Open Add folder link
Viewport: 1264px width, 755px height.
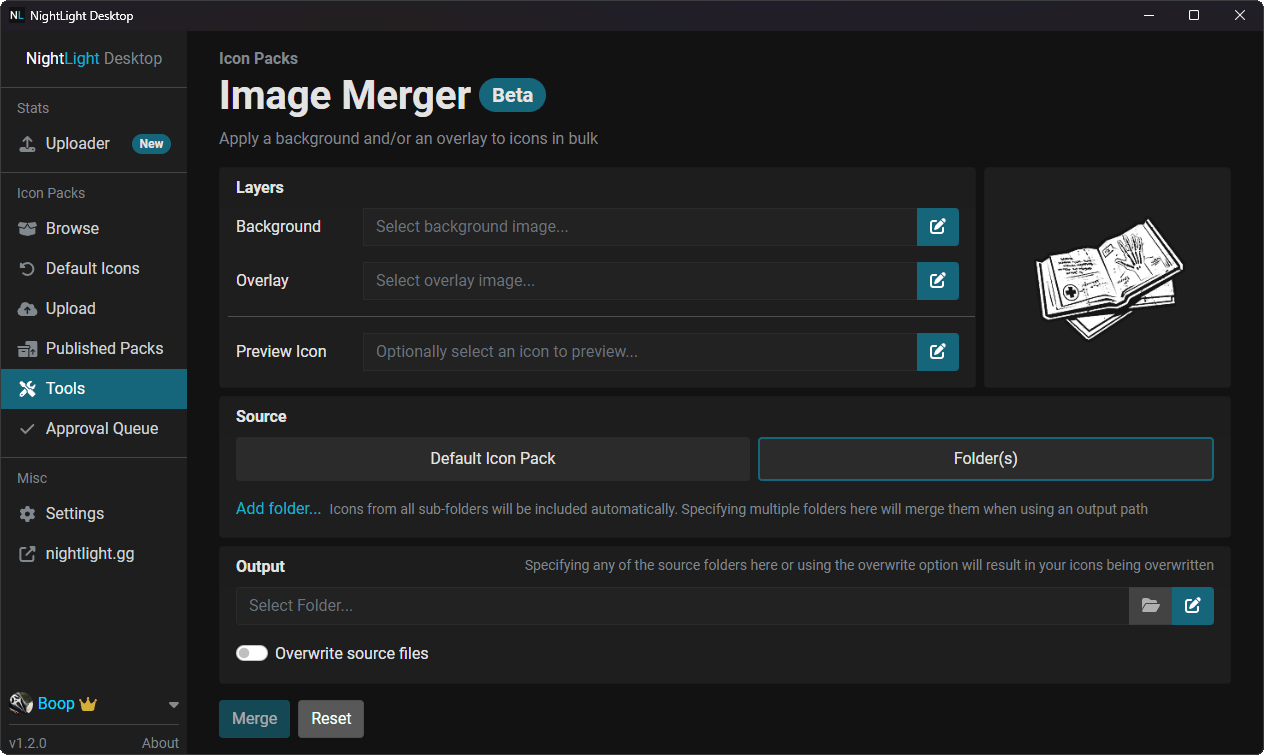[278, 508]
